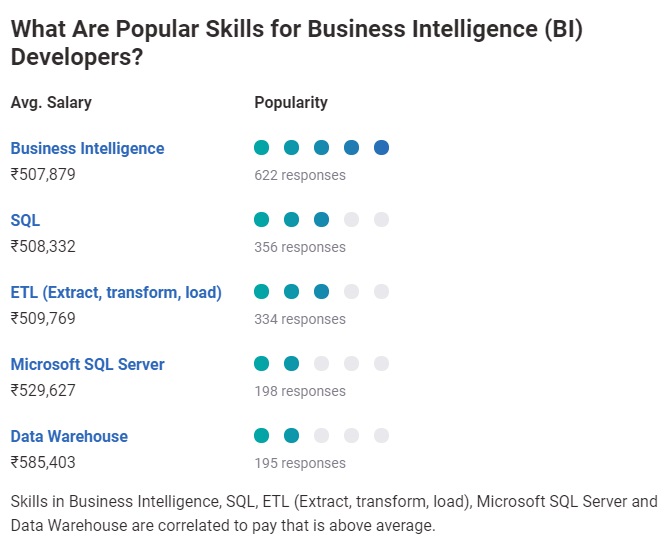Open the Microsoft SQL Server link

[87, 364]
